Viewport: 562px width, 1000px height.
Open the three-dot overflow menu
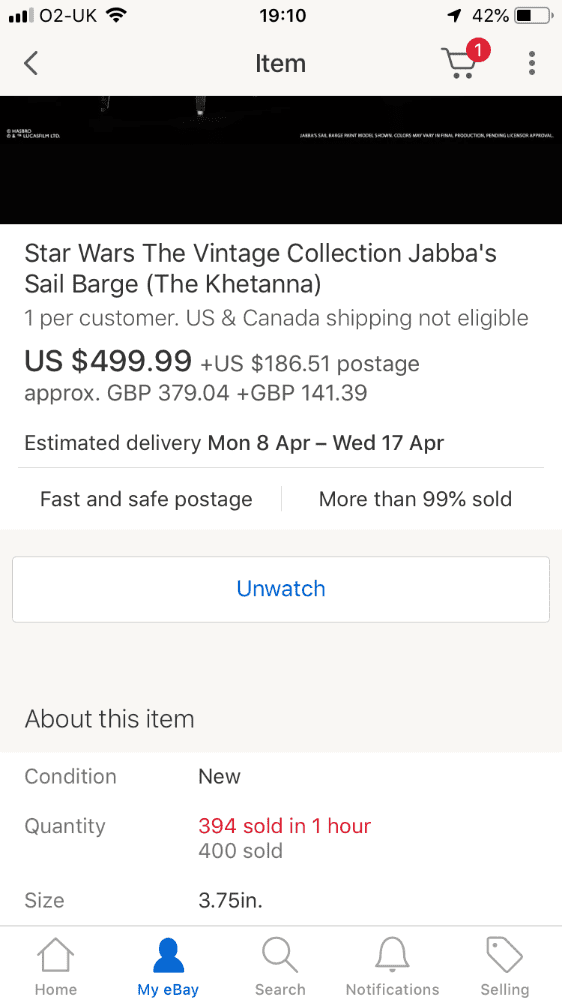coord(532,63)
